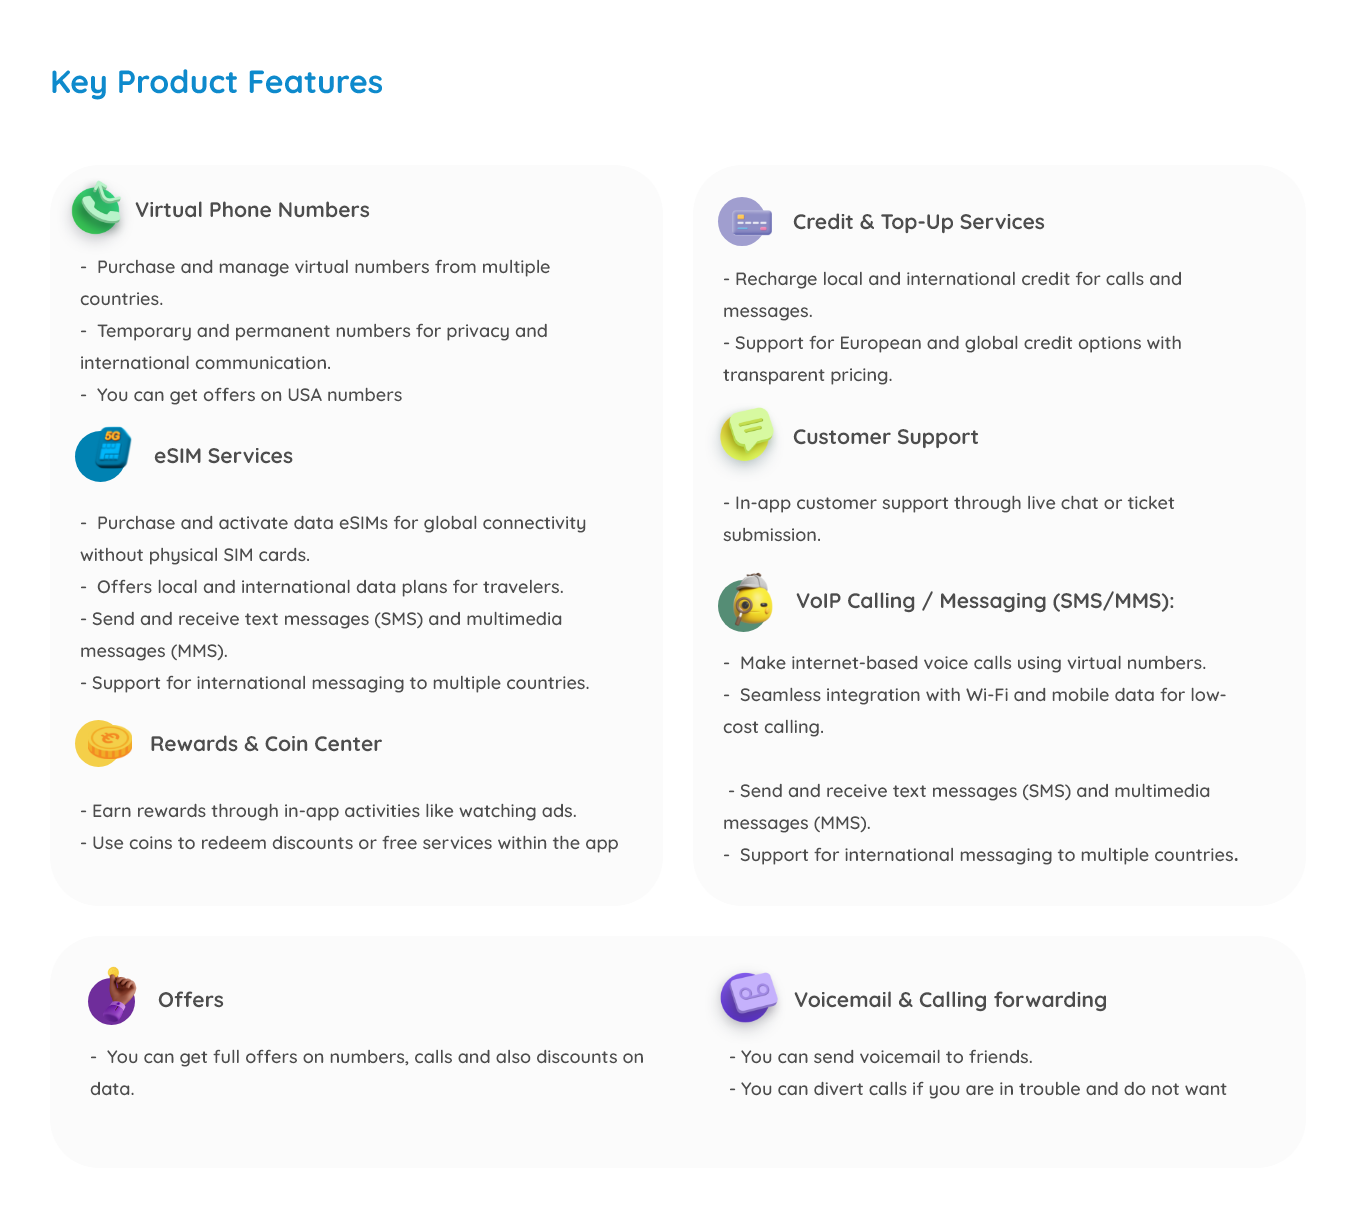Click the purple voicemail tape icon
The height and width of the screenshot is (1227, 1366).
coord(748,997)
